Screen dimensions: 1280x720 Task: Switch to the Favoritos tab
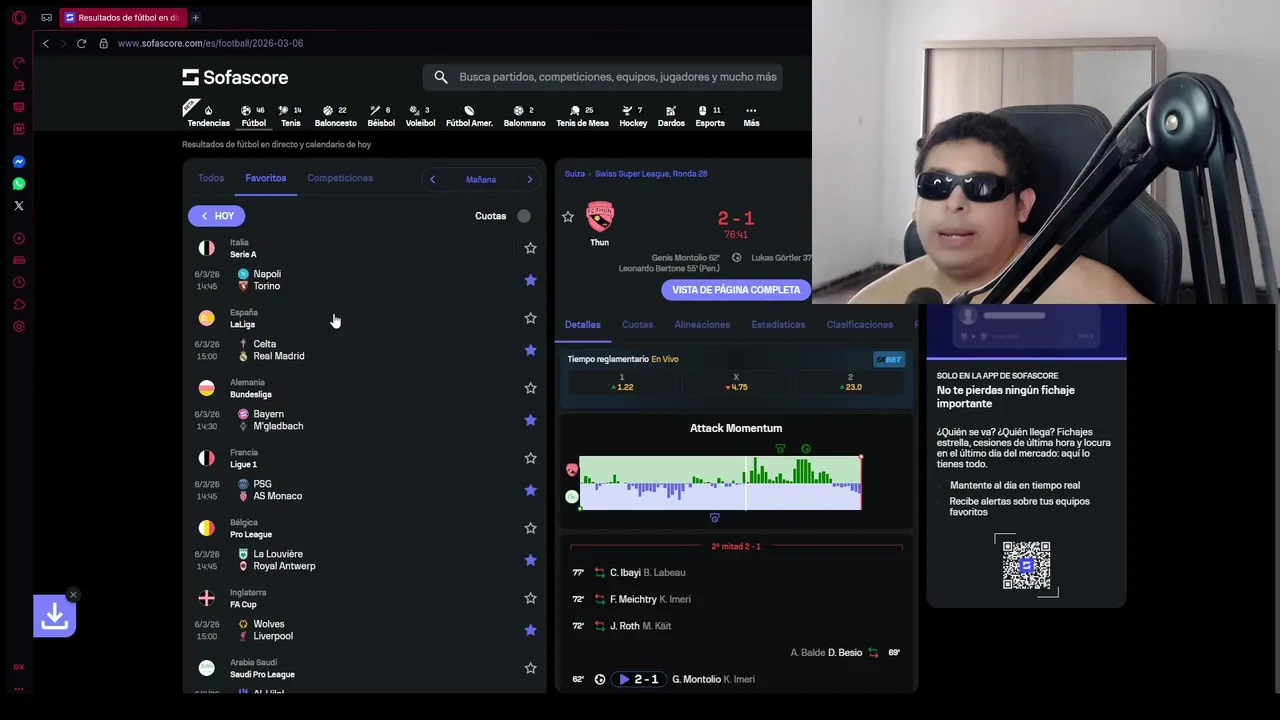pos(266,178)
